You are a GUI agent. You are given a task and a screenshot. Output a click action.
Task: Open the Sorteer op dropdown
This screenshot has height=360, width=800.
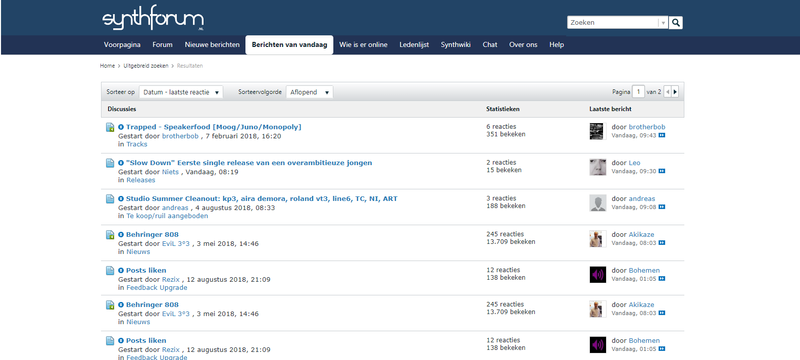pos(181,92)
